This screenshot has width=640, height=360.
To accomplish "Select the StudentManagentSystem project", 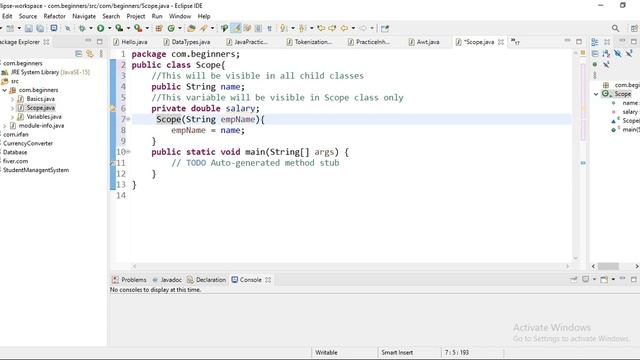I will (36, 170).
